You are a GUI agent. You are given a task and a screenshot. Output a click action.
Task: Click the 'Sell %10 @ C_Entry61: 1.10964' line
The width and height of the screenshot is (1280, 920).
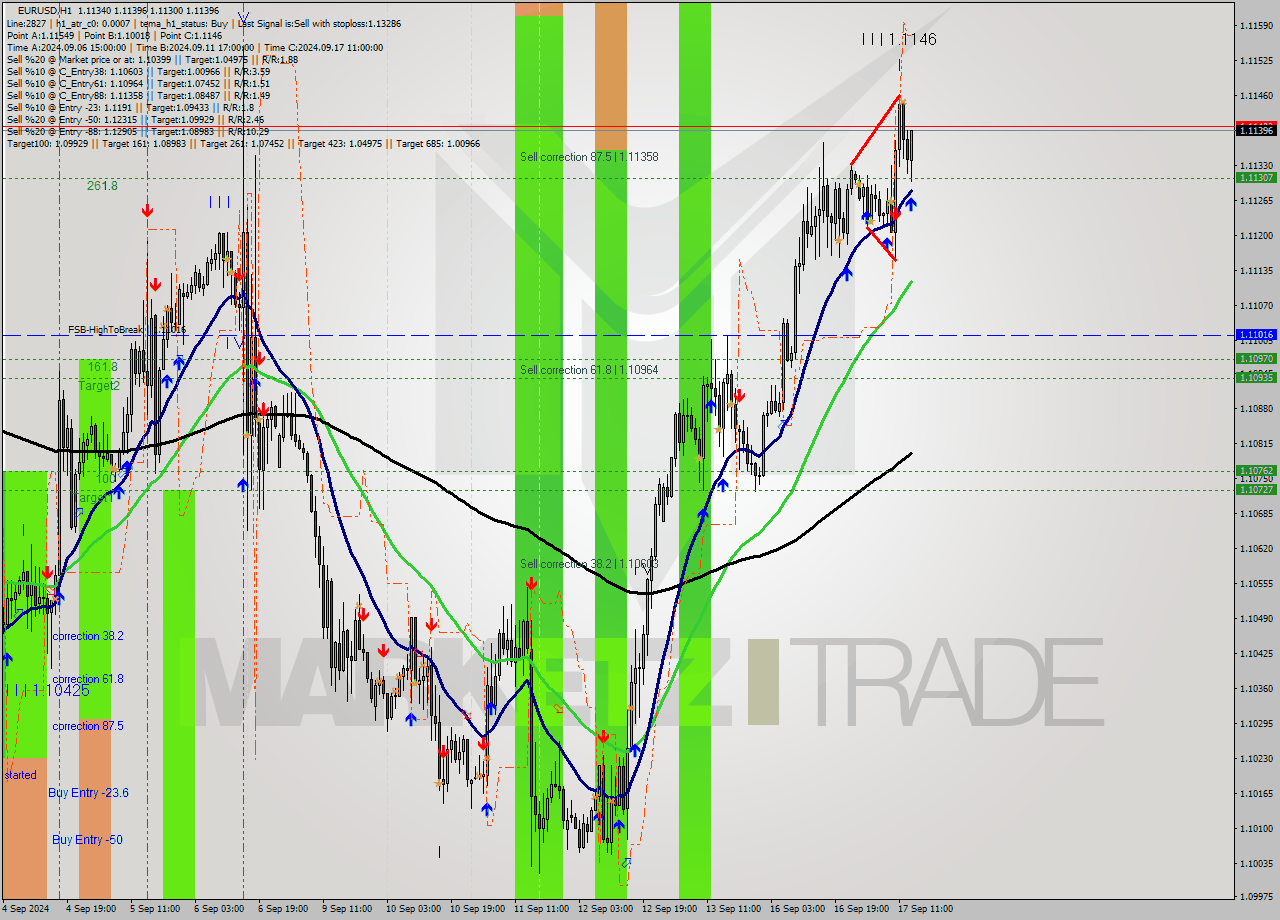tap(138, 83)
